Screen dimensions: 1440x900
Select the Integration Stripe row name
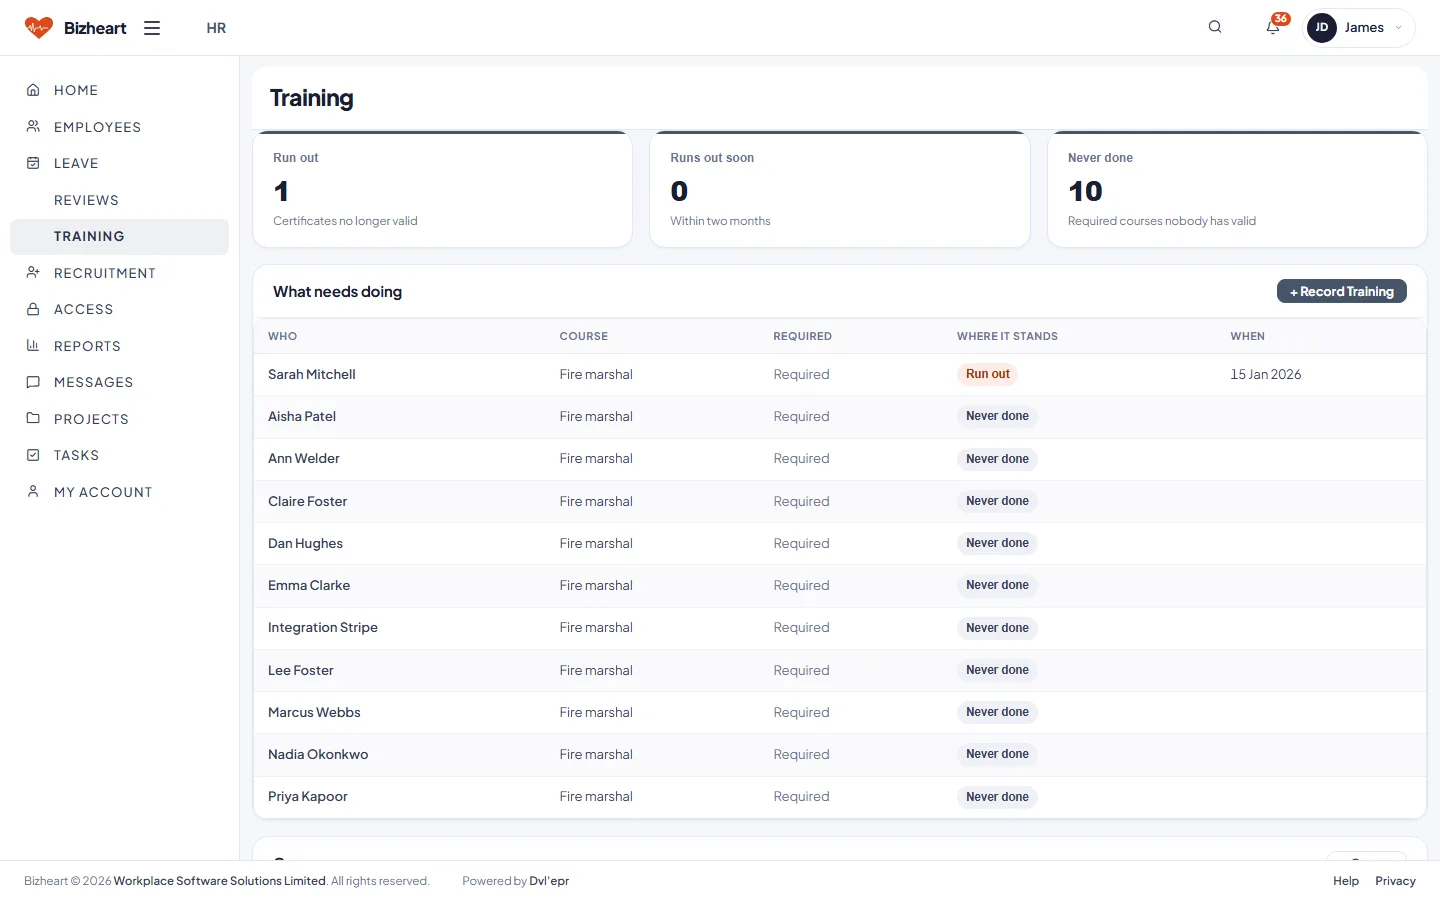pos(323,627)
